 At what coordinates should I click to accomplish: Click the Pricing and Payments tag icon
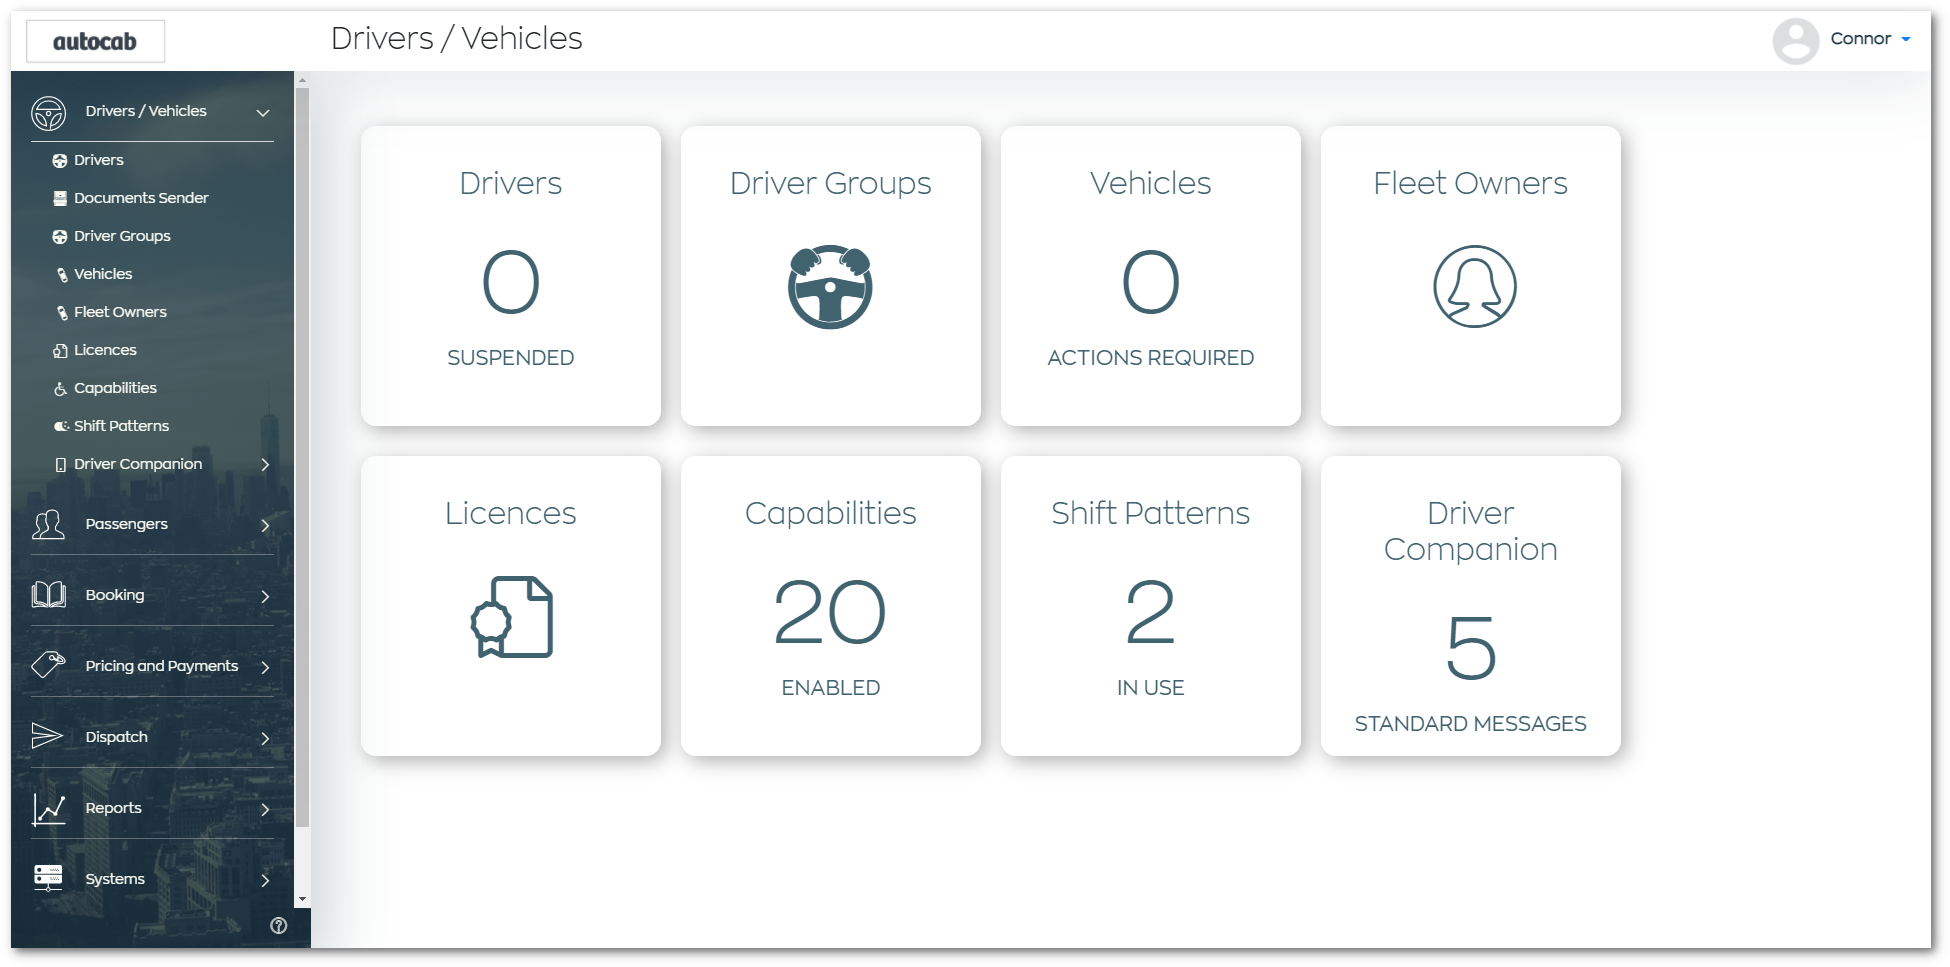click(48, 665)
